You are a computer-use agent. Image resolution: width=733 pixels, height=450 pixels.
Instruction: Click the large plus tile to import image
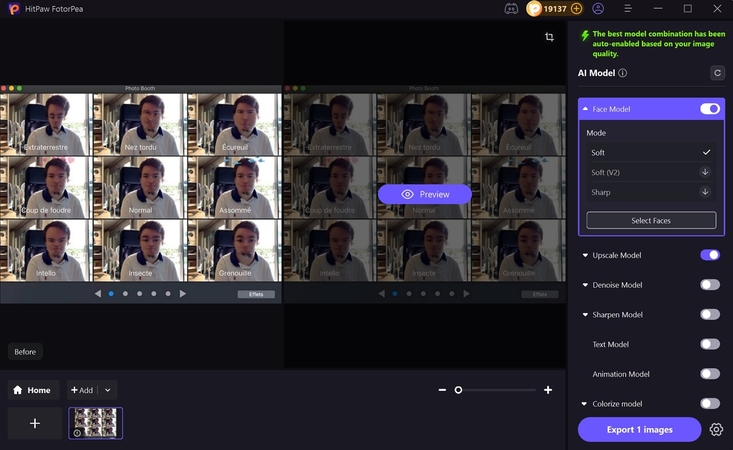[35, 423]
